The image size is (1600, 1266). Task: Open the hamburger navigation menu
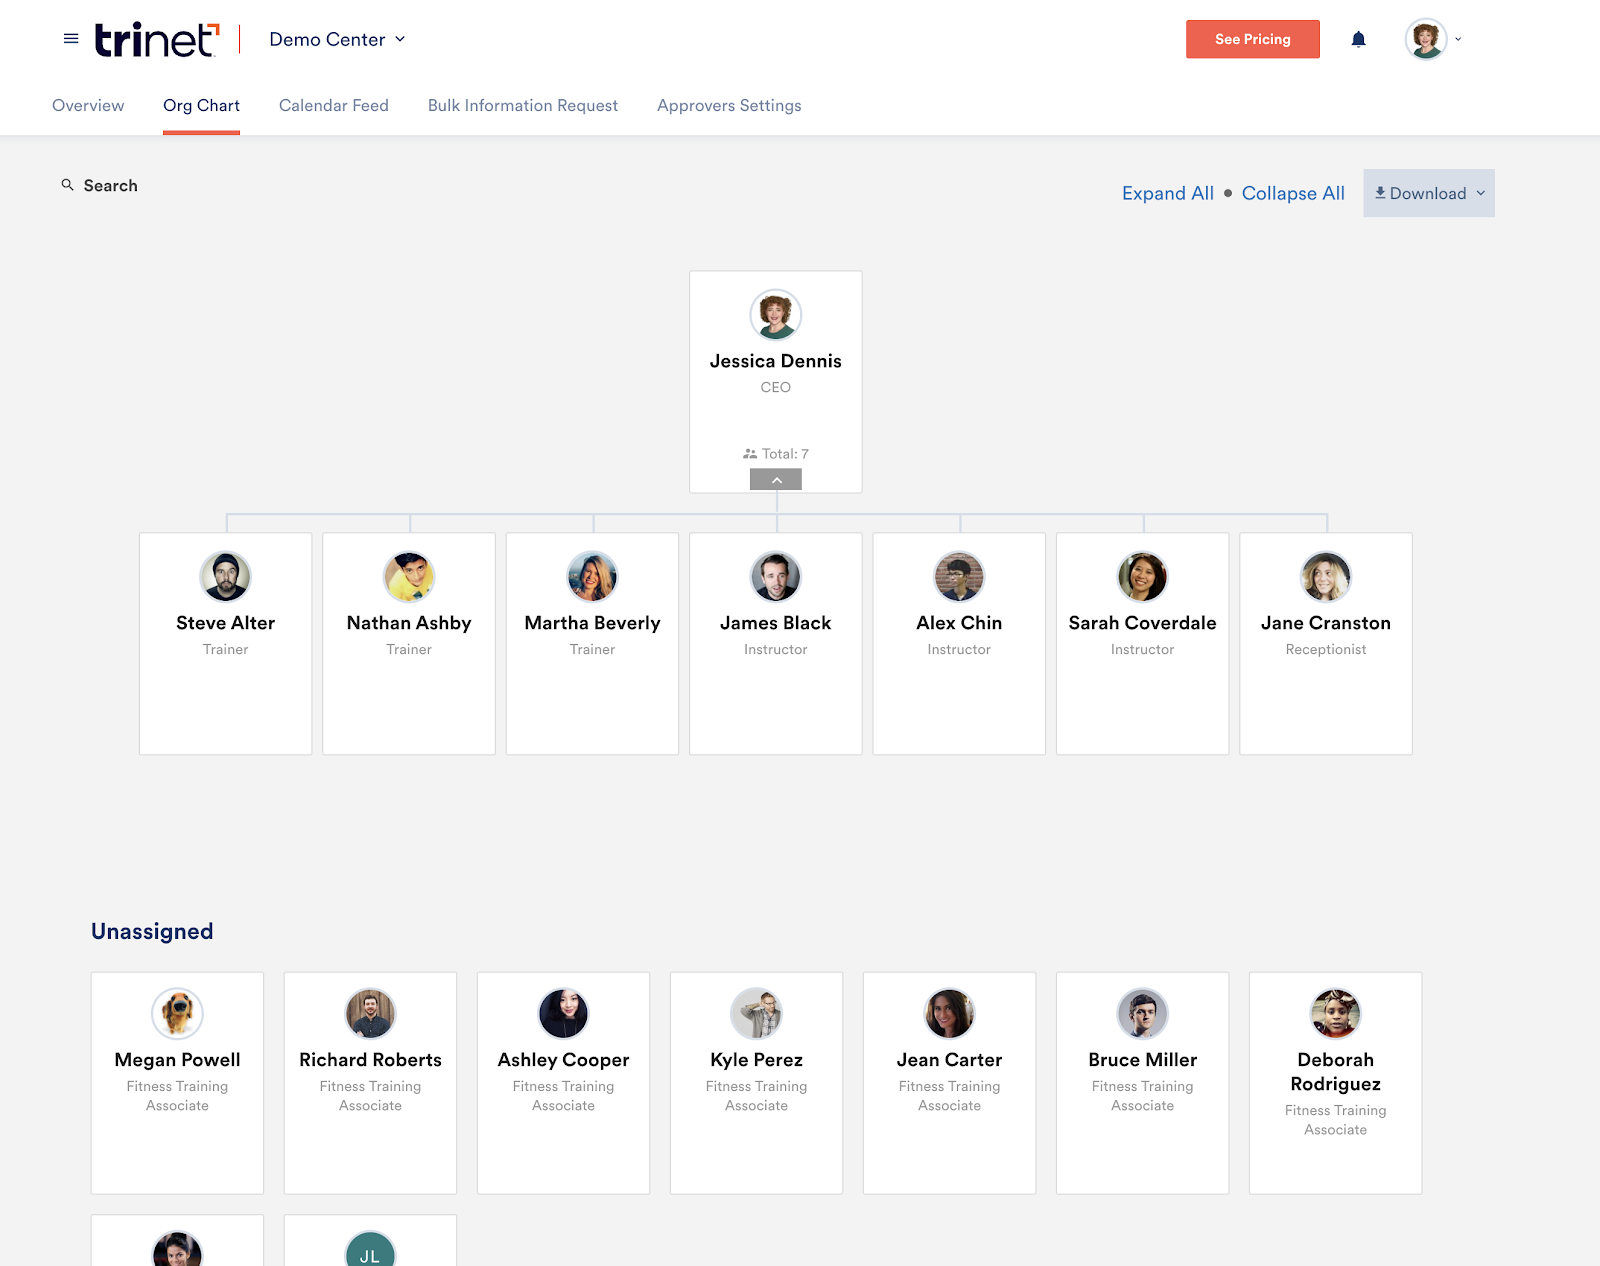point(71,39)
